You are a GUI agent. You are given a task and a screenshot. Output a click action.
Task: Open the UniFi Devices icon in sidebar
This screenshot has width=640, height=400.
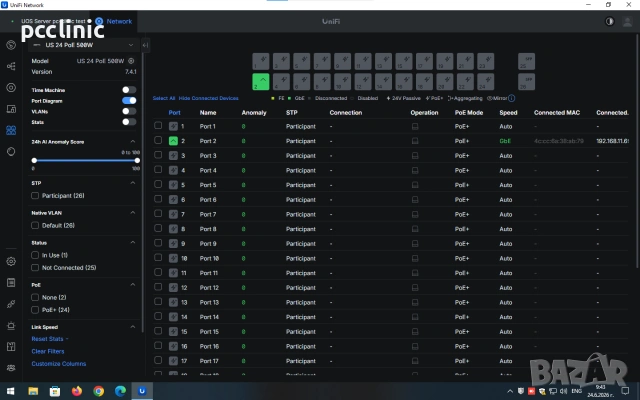pos(11,87)
